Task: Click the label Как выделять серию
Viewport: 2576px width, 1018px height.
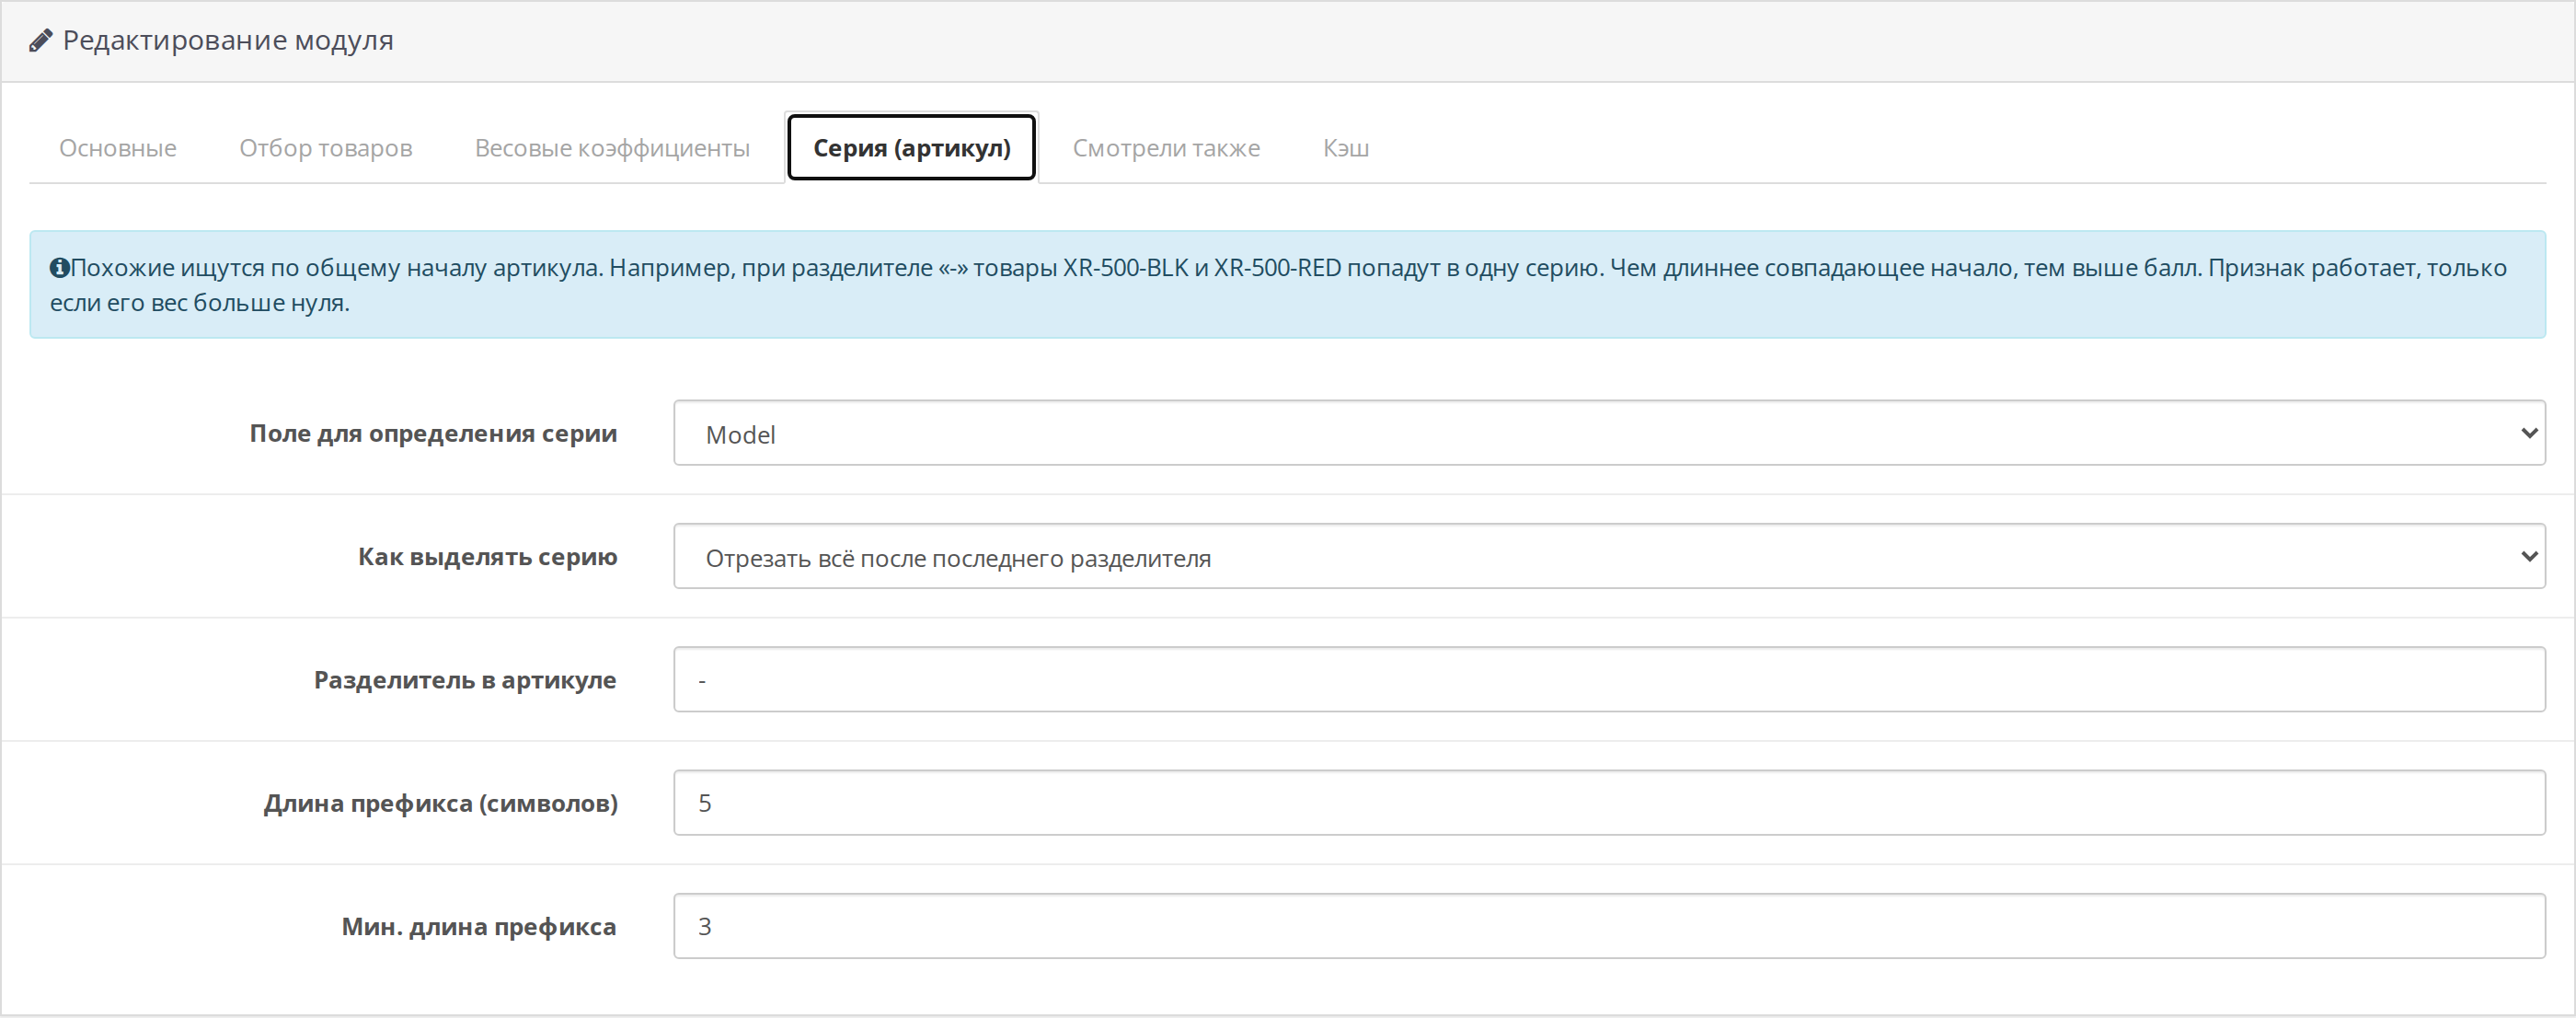Action: (488, 556)
